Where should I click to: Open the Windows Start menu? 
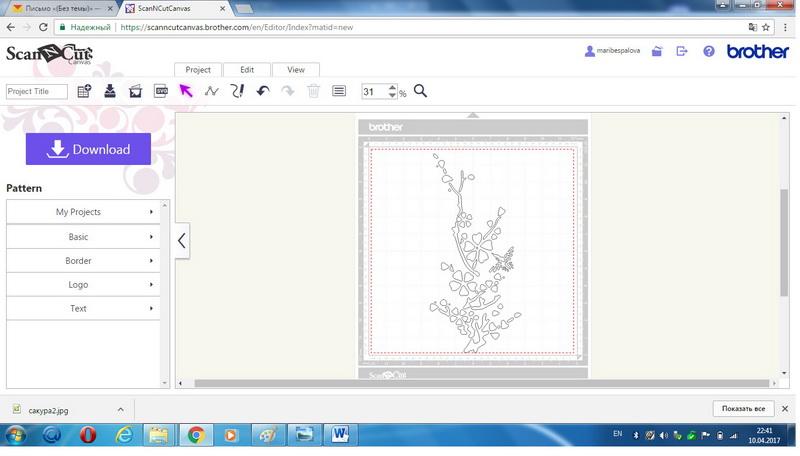click(x=15, y=435)
